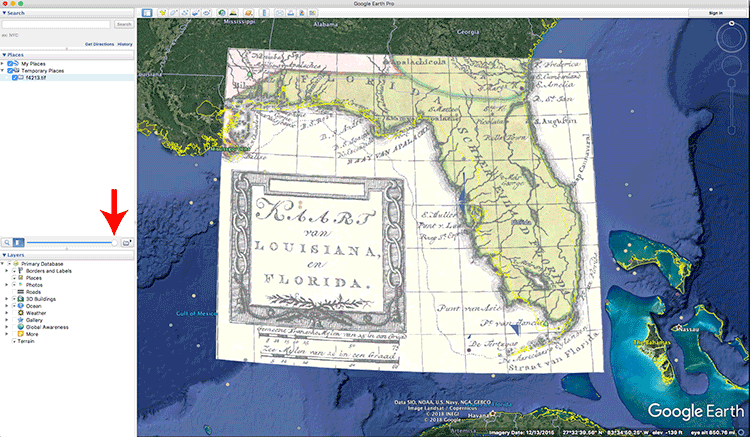Collapse the Temporary Places tree node
750x437 pixels.
click(3, 71)
